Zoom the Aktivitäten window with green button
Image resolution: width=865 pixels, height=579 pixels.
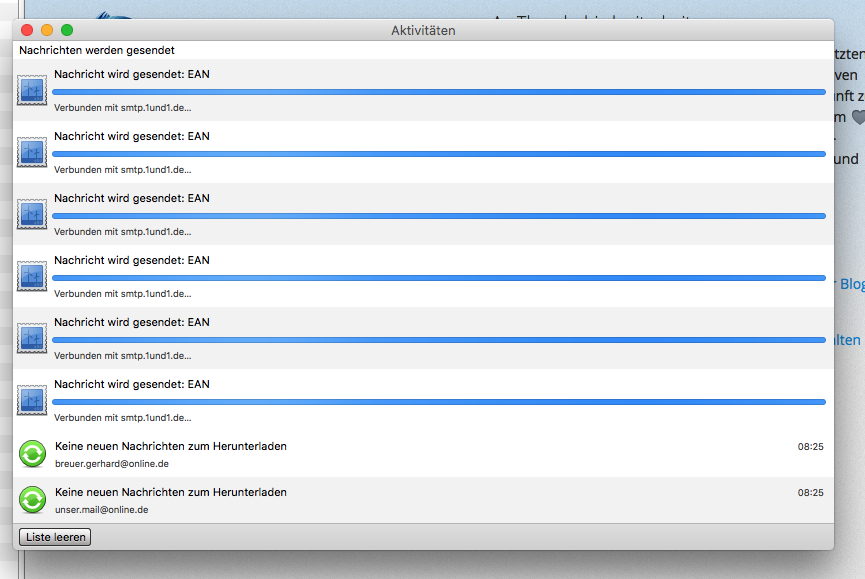point(67,30)
